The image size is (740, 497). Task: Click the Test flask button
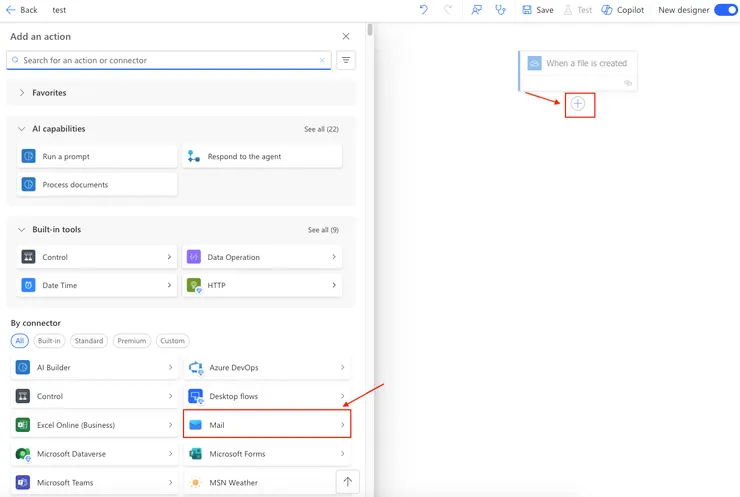tap(578, 10)
